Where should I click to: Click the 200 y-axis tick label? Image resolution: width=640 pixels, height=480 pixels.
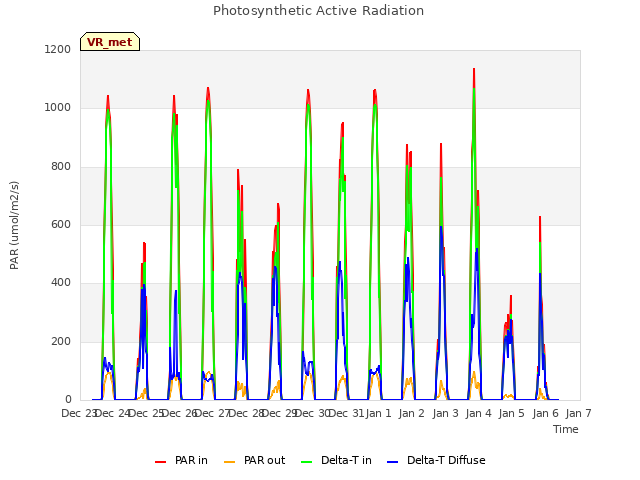tap(61, 342)
